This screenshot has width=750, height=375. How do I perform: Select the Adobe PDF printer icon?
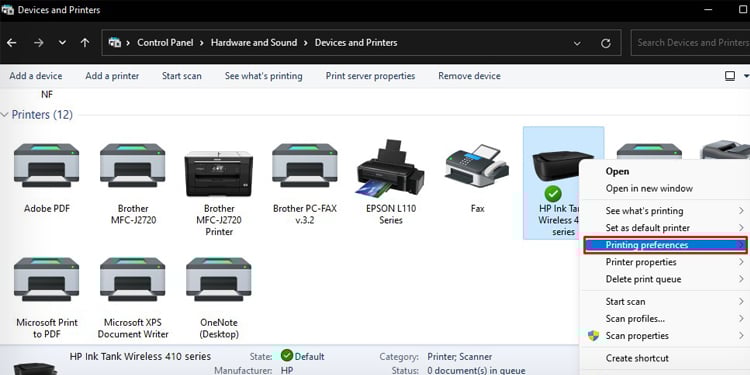click(46, 165)
